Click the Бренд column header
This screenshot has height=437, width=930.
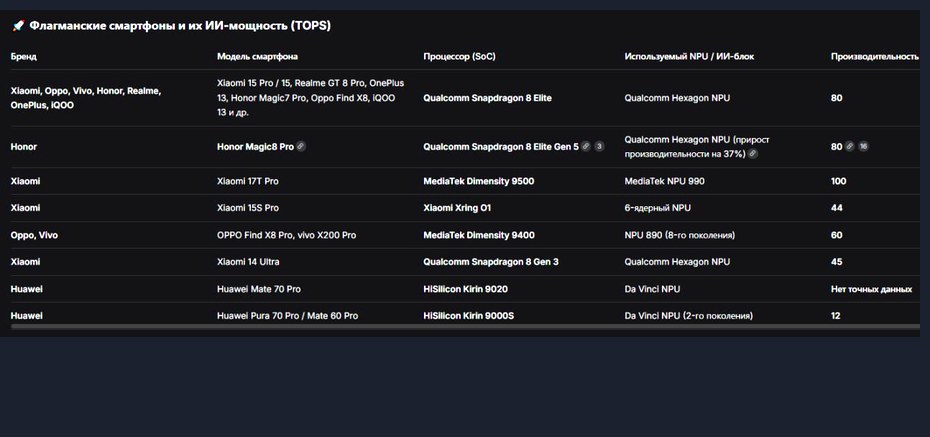coord(24,56)
